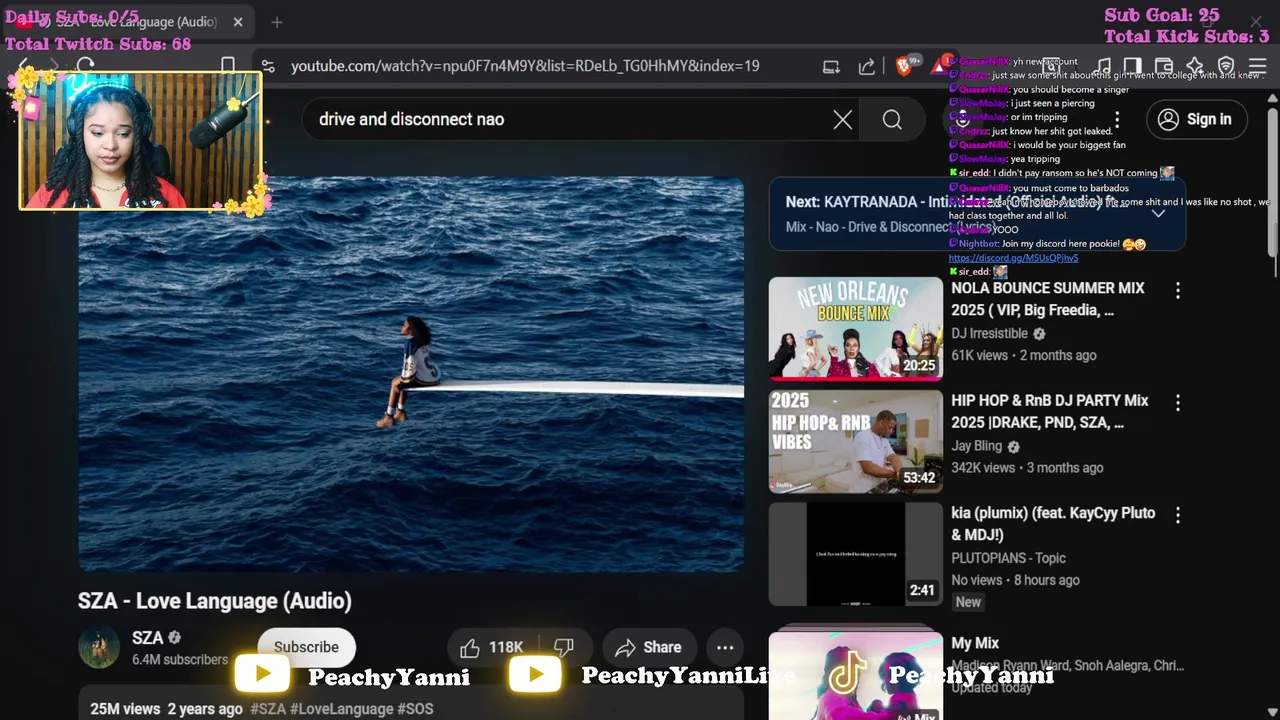Viewport: 1280px width, 720px height.
Task: Close the SZA - Love Language tab
Action: (238, 22)
